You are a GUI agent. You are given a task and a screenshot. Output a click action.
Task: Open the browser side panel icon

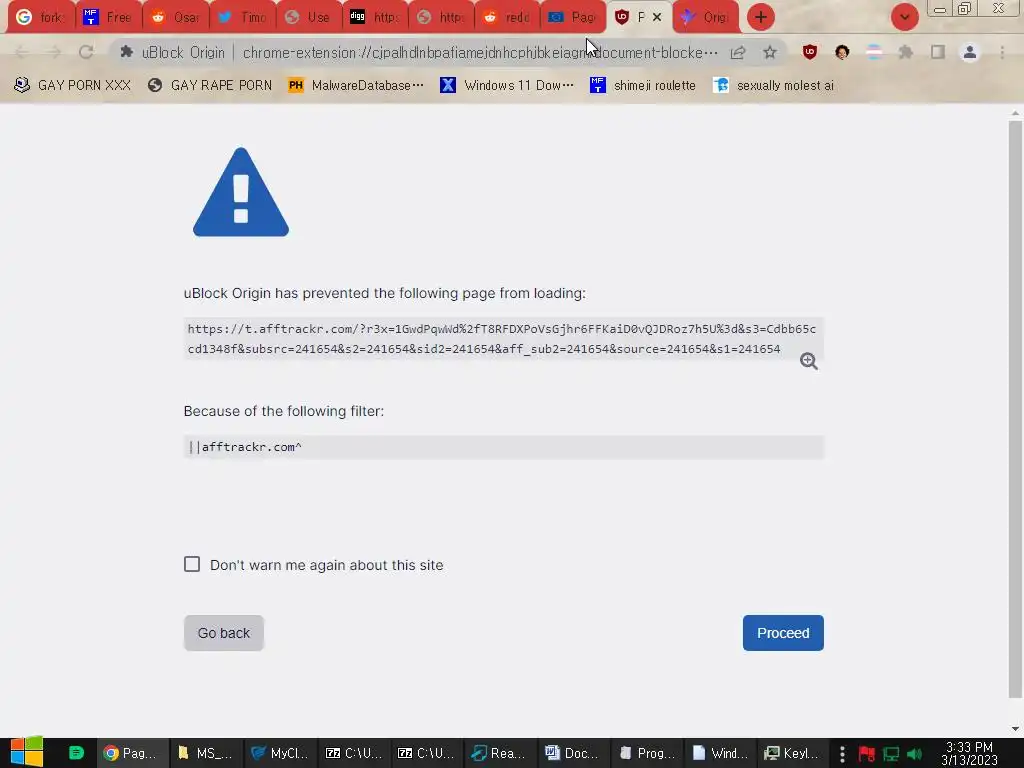(x=938, y=52)
